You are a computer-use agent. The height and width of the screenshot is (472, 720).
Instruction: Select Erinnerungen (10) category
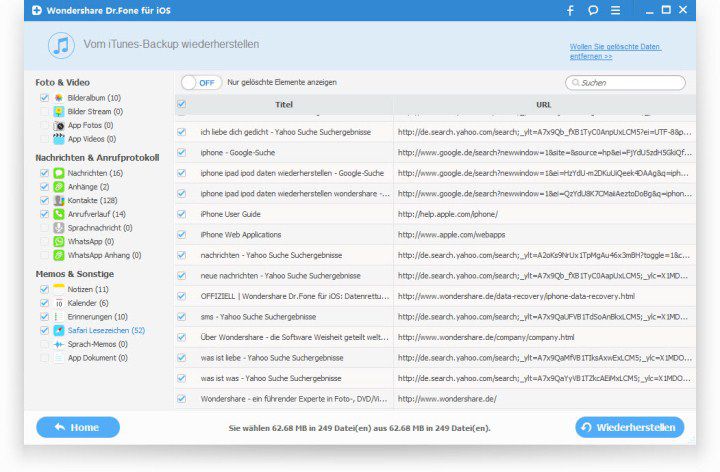point(97,317)
